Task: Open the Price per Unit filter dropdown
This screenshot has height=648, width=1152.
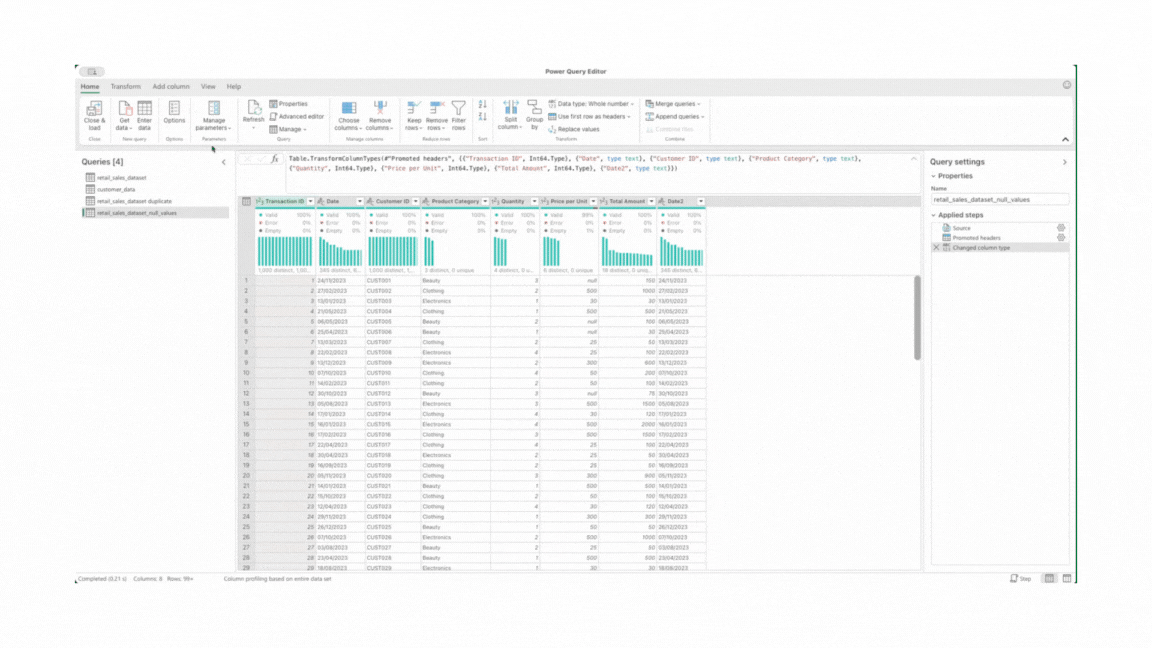Action: click(593, 201)
